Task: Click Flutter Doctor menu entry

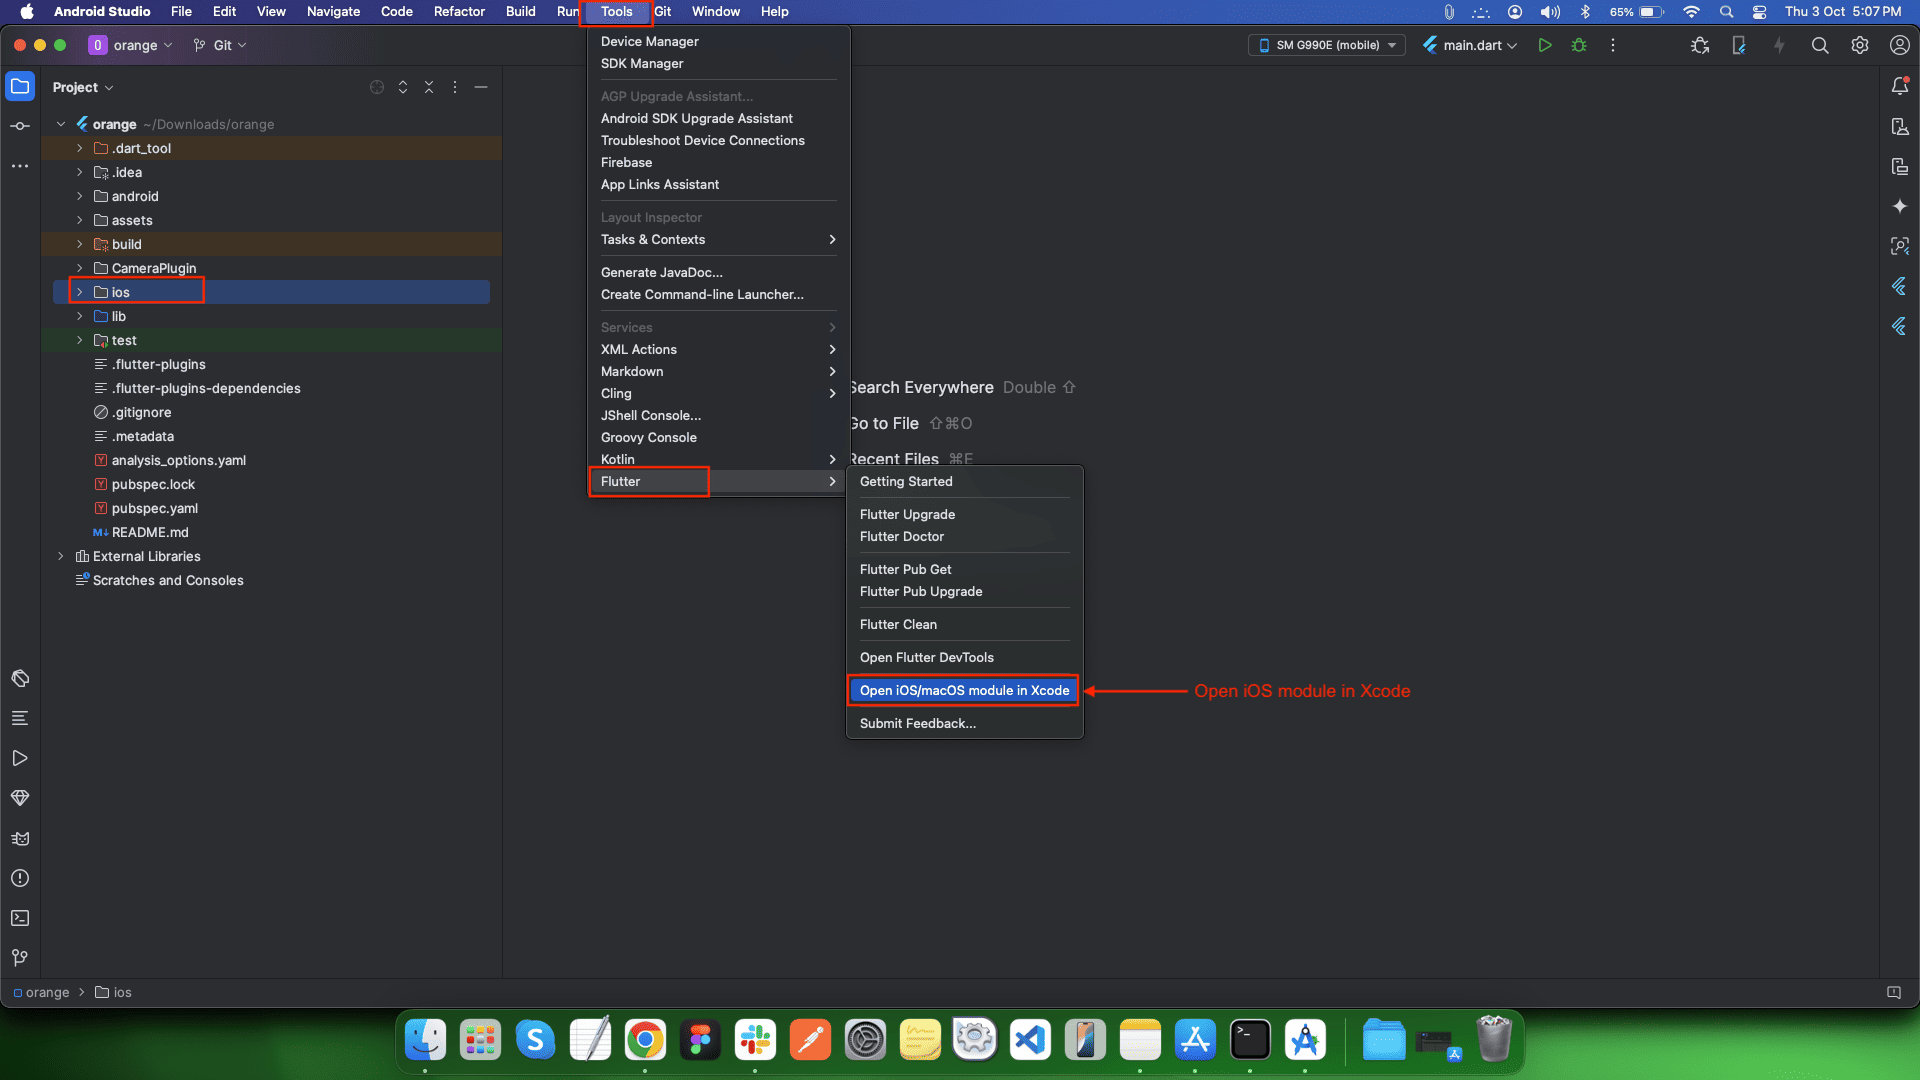Action: click(901, 536)
